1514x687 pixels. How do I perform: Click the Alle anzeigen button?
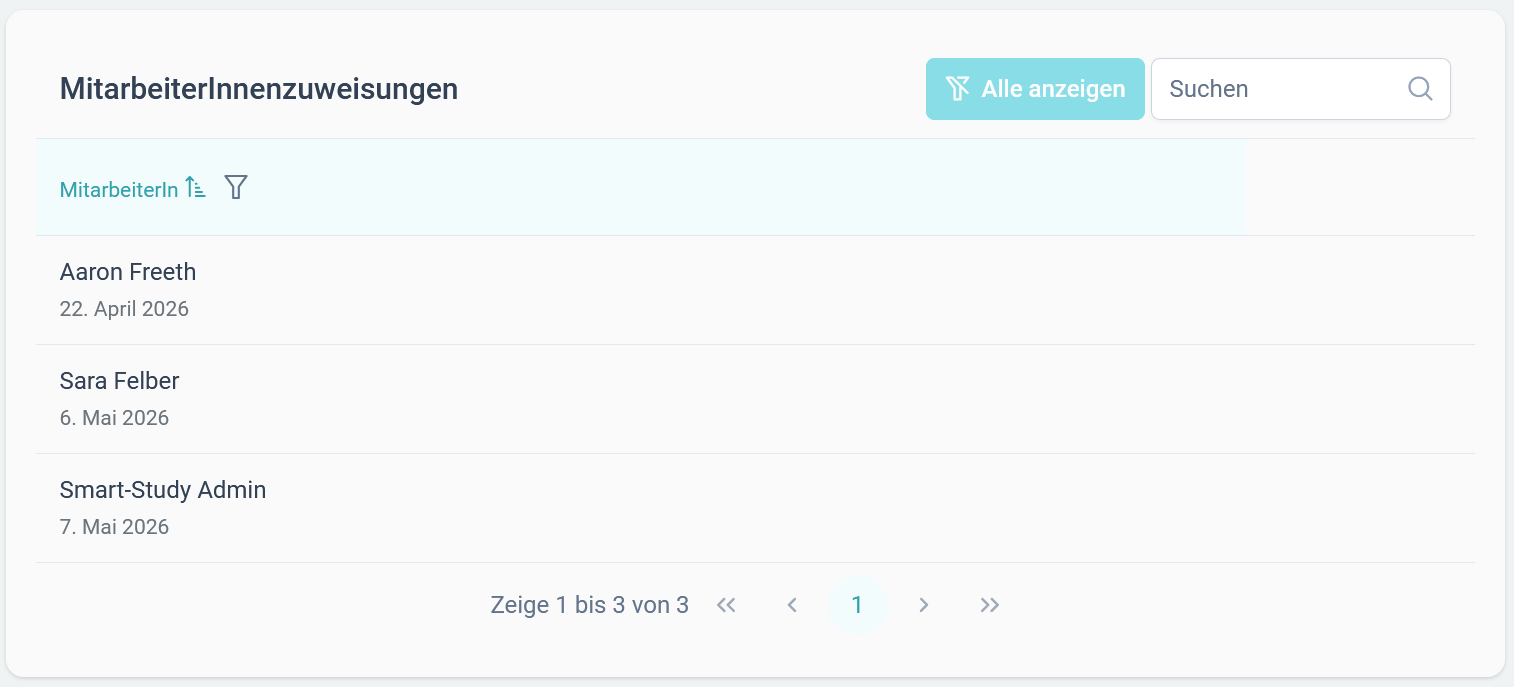[x=1035, y=89]
